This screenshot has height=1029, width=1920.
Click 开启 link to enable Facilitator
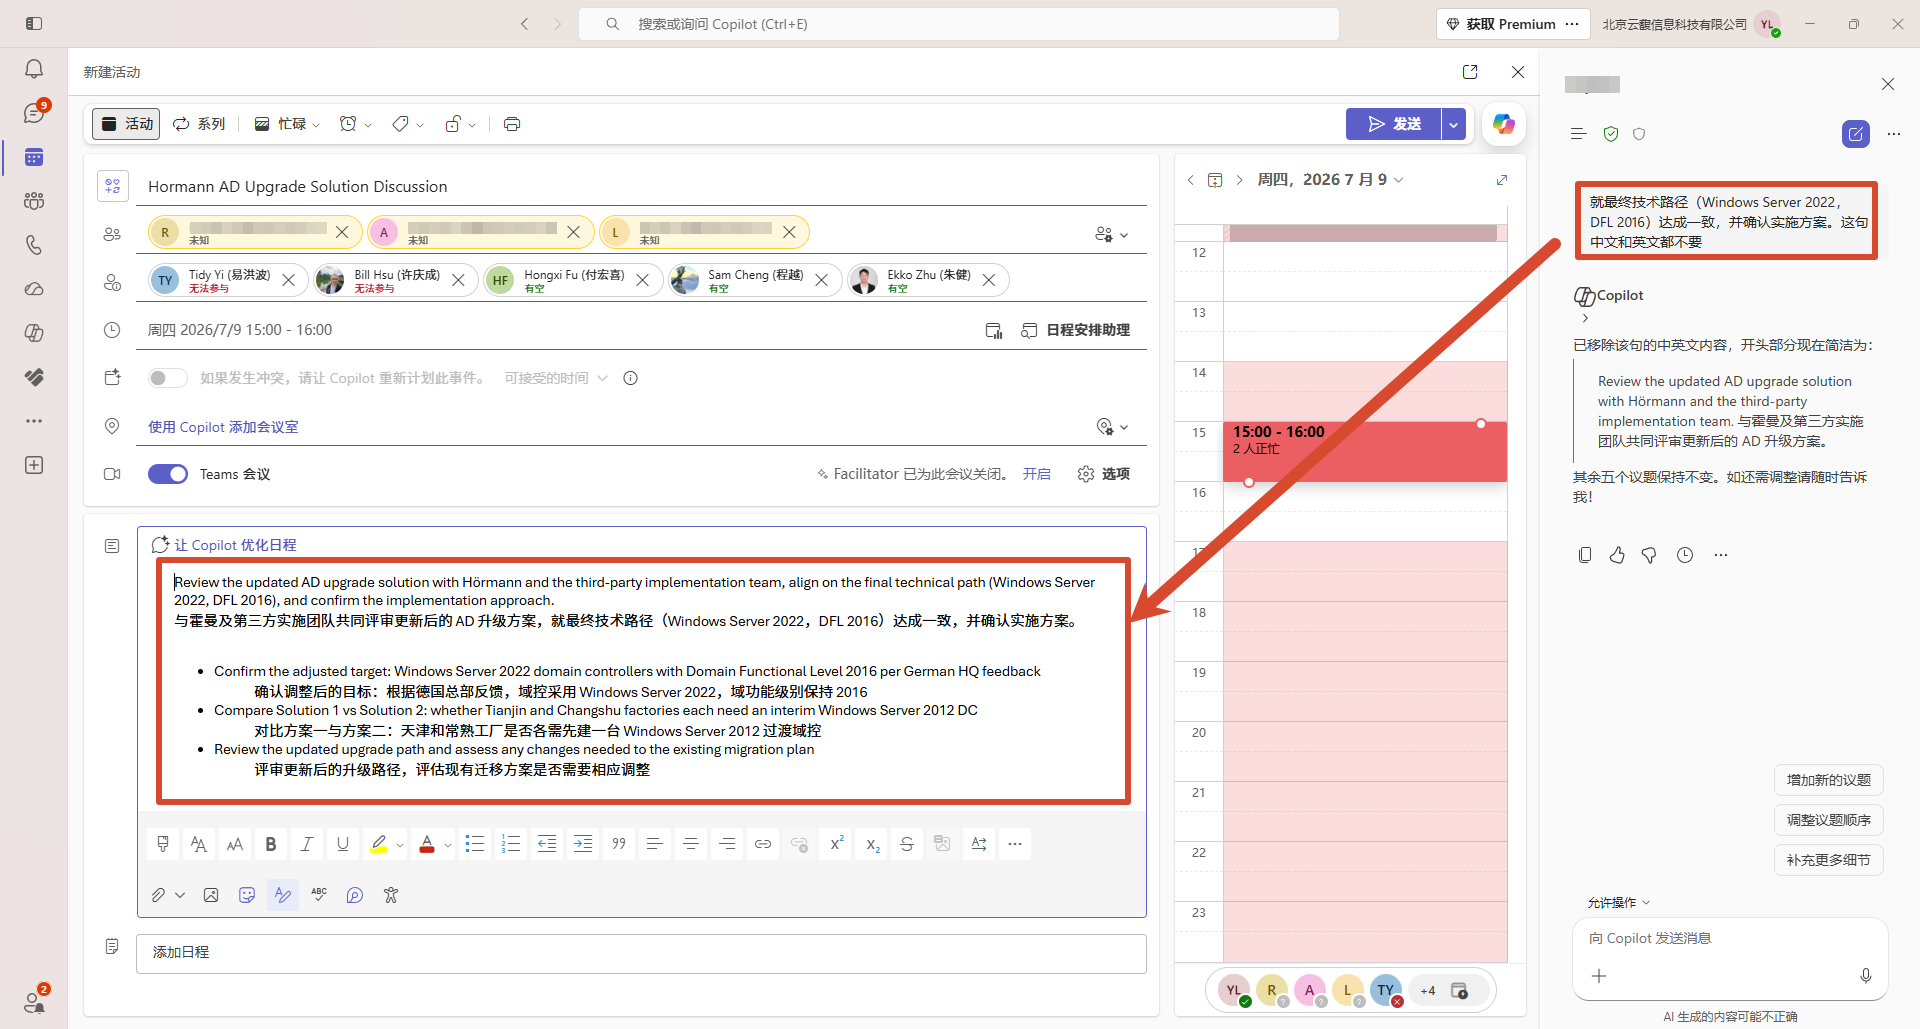(x=1037, y=474)
